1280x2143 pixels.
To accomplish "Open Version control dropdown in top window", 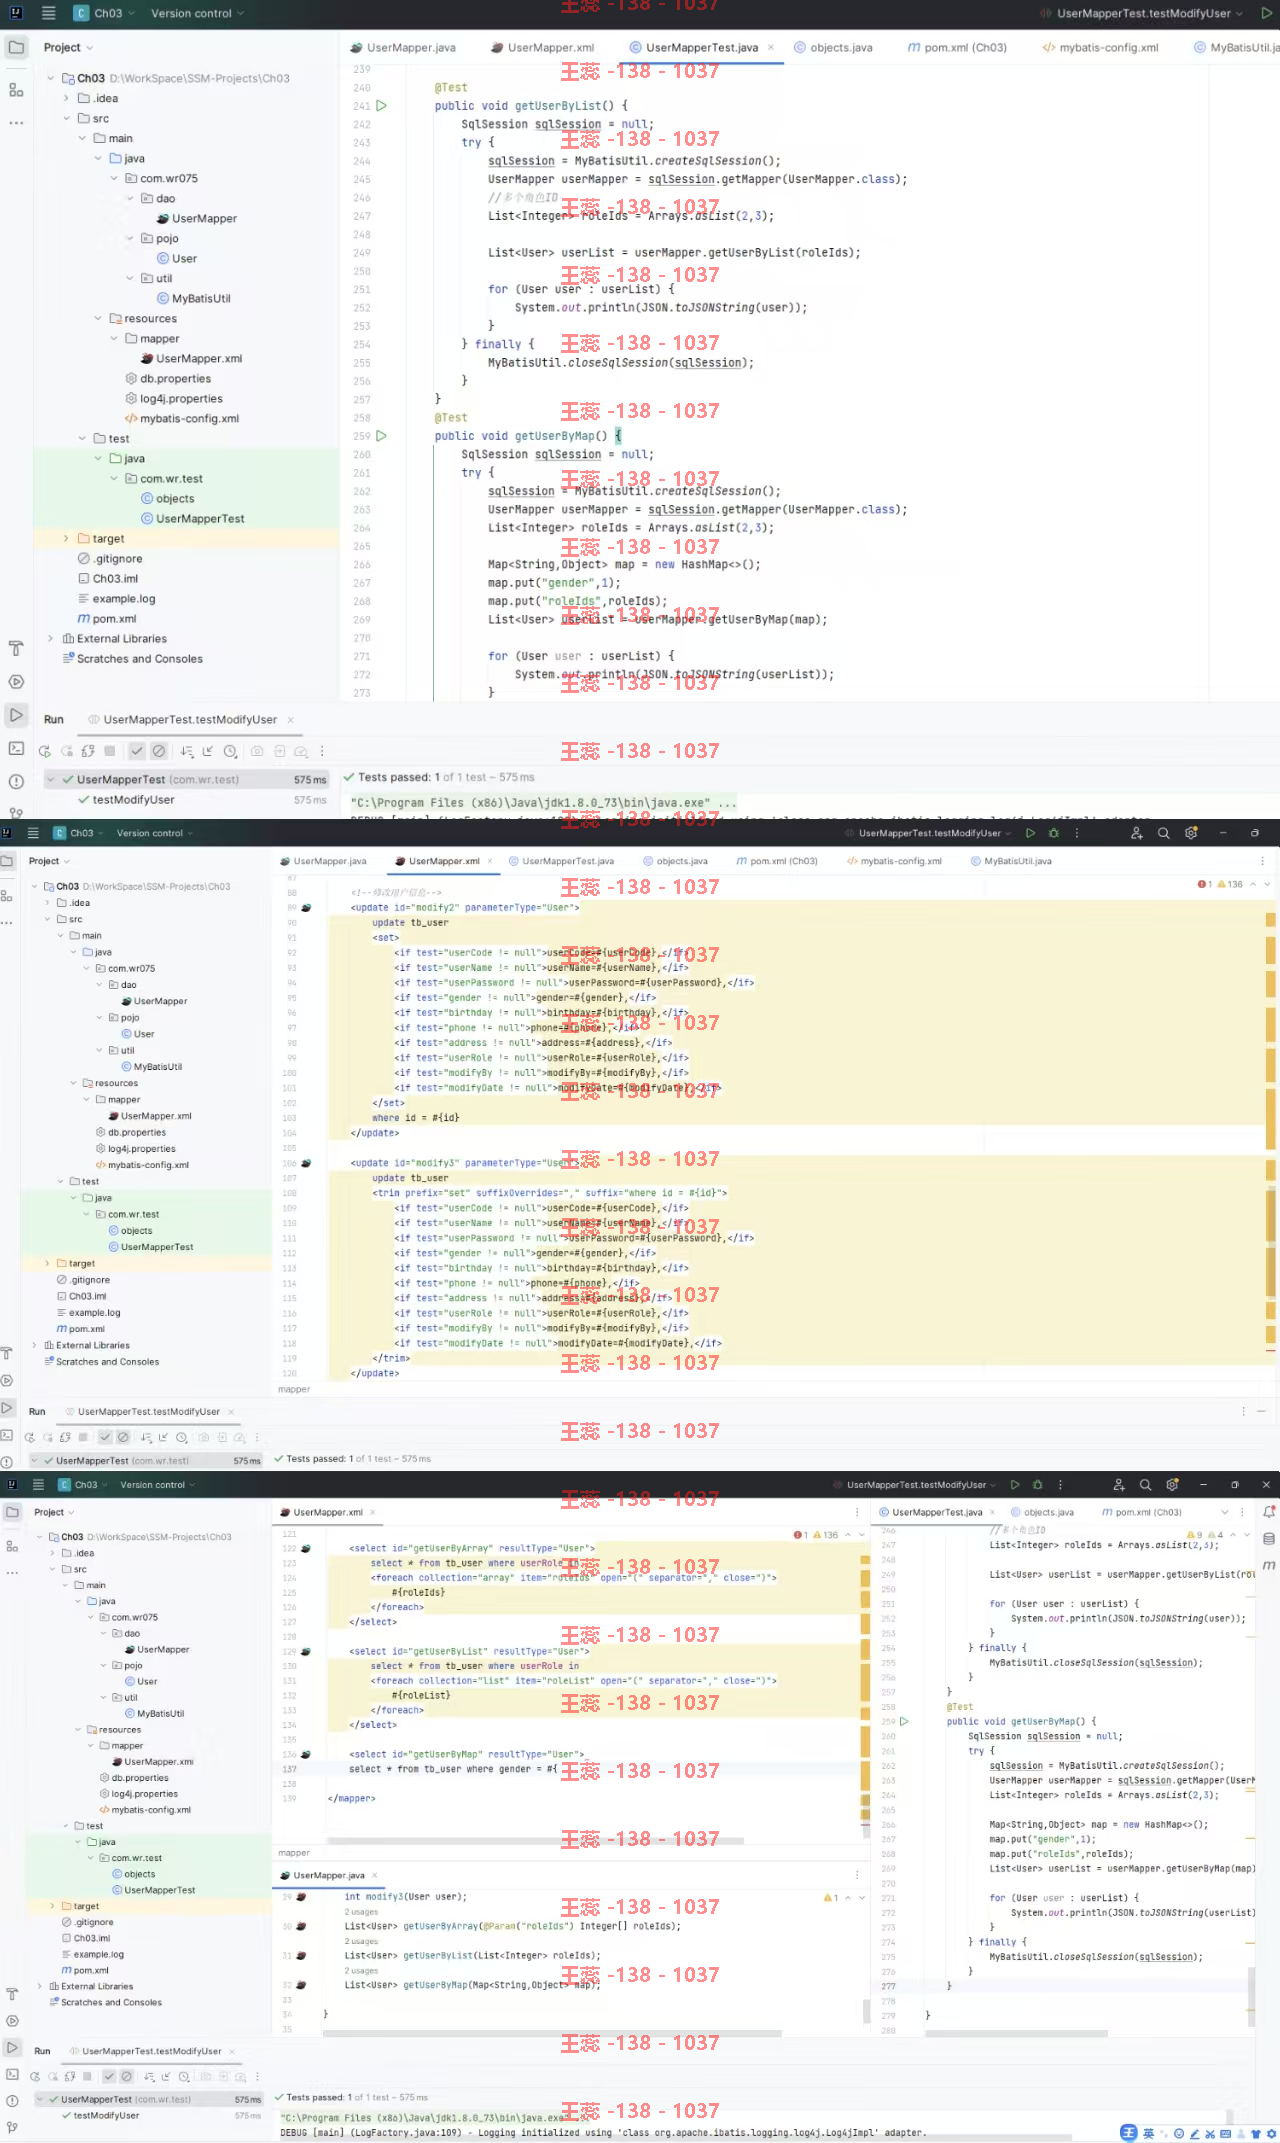I will click(197, 13).
